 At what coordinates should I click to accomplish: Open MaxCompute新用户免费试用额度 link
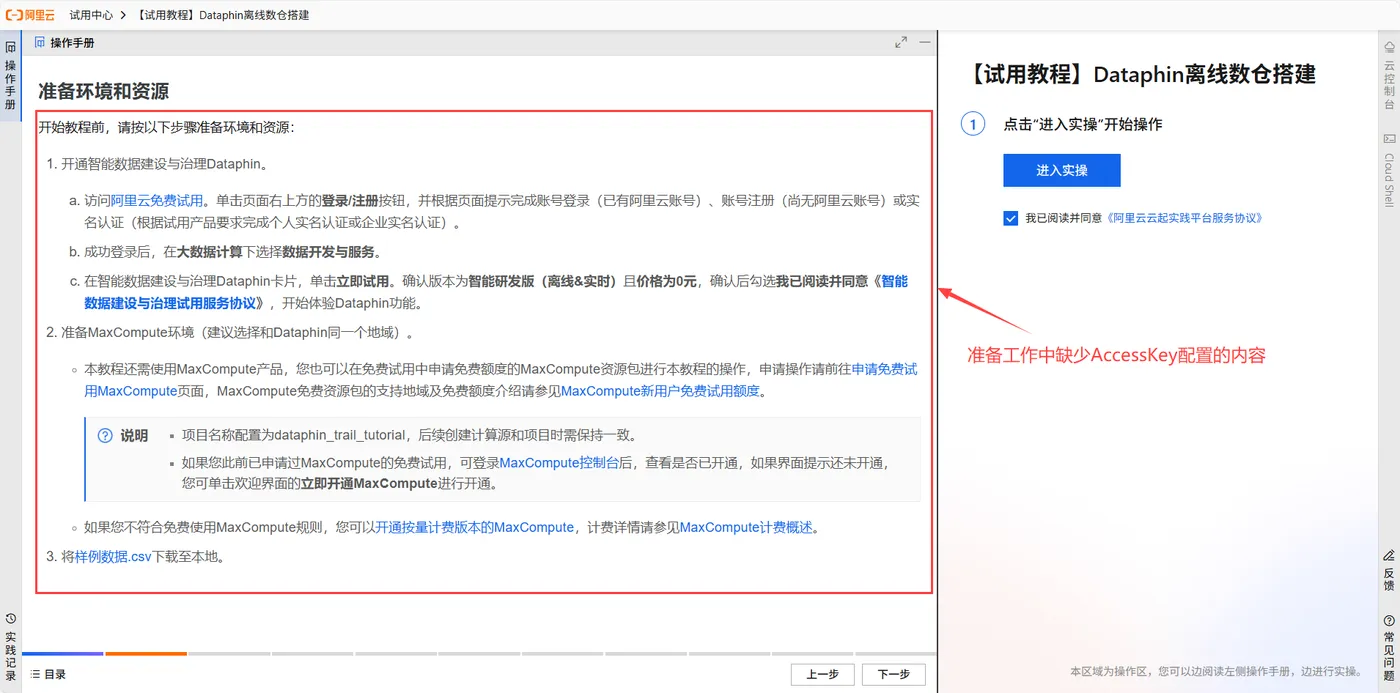[x=660, y=391]
